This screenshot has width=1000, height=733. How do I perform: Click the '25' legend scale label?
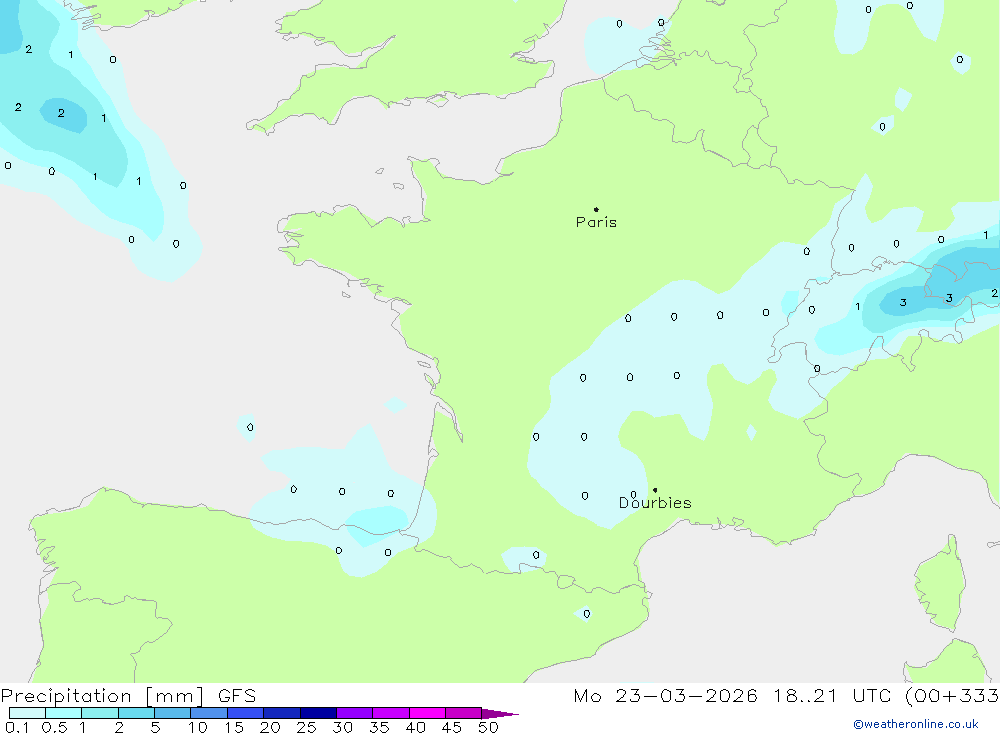[x=306, y=727]
